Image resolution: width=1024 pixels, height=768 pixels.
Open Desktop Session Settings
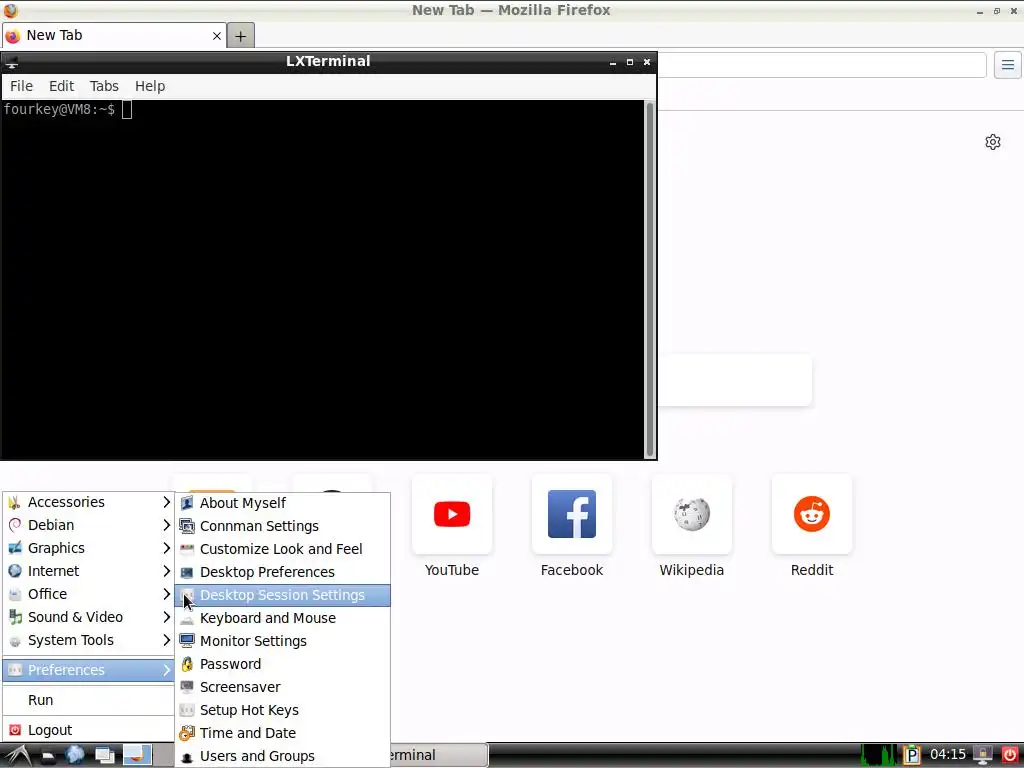[283, 595]
